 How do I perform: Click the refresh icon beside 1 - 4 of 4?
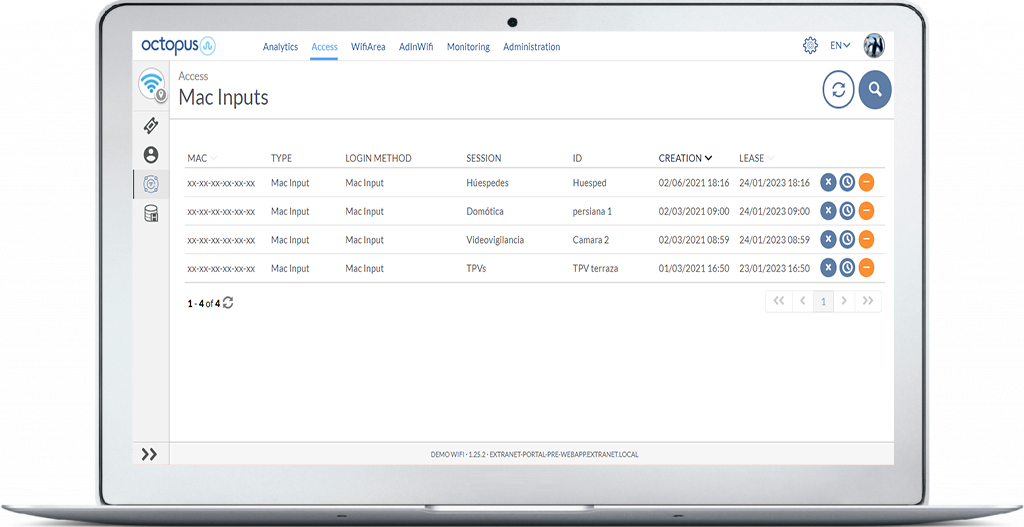[x=228, y=302]
